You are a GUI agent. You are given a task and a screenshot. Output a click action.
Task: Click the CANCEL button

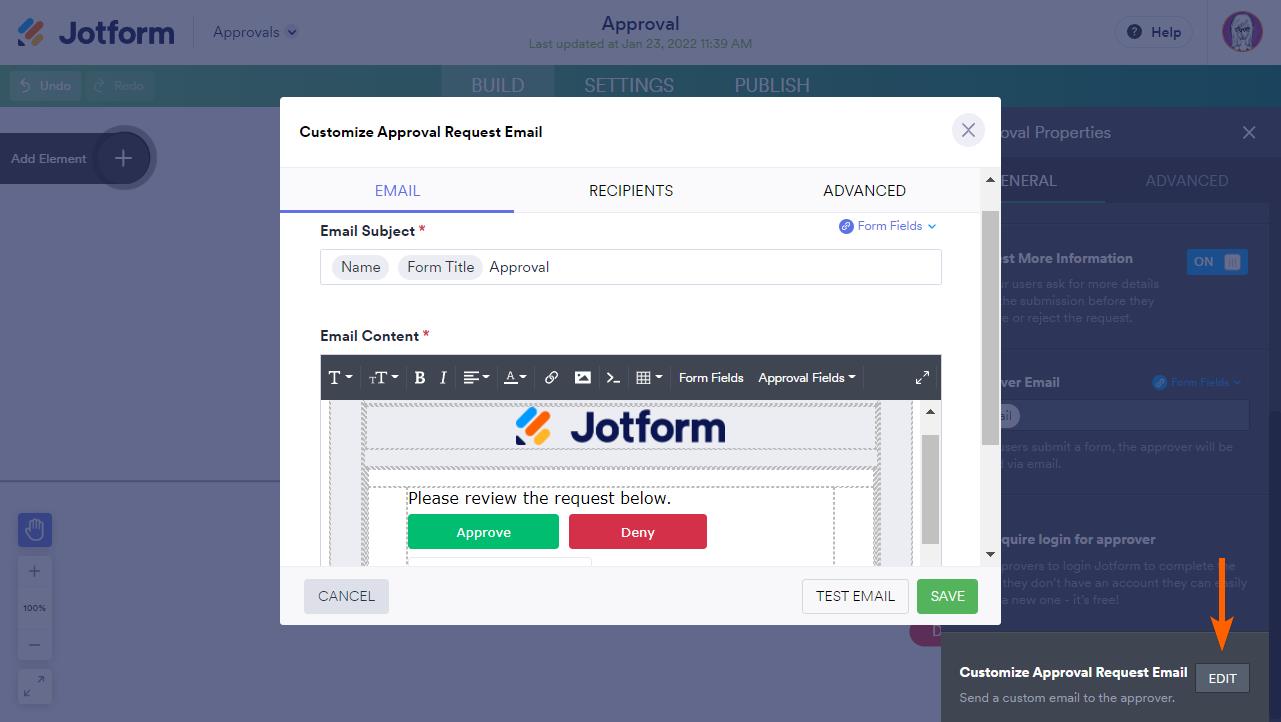tap(346, 596)
